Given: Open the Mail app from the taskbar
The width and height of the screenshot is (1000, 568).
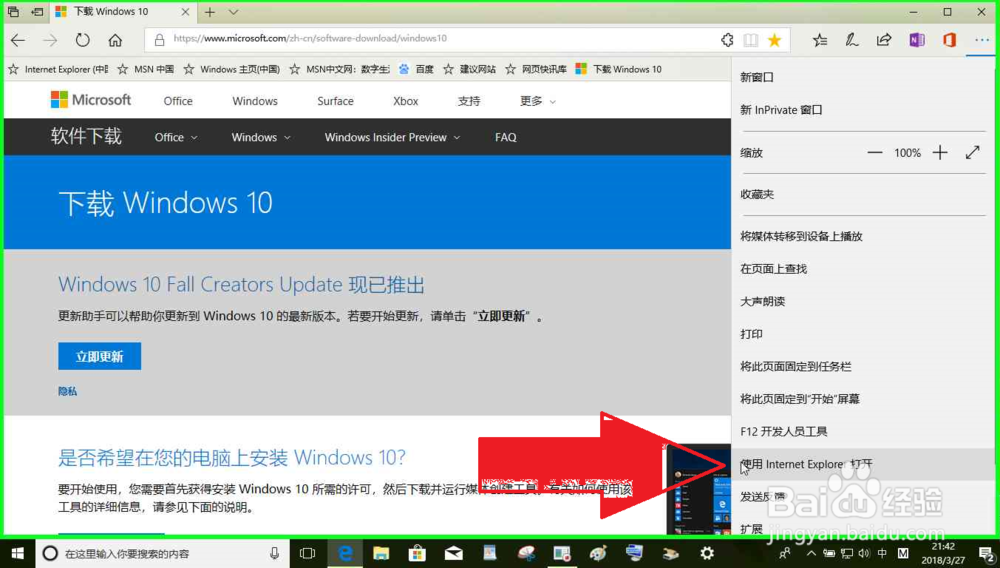Looking at the screenshot, I should (x=454, y=553).
